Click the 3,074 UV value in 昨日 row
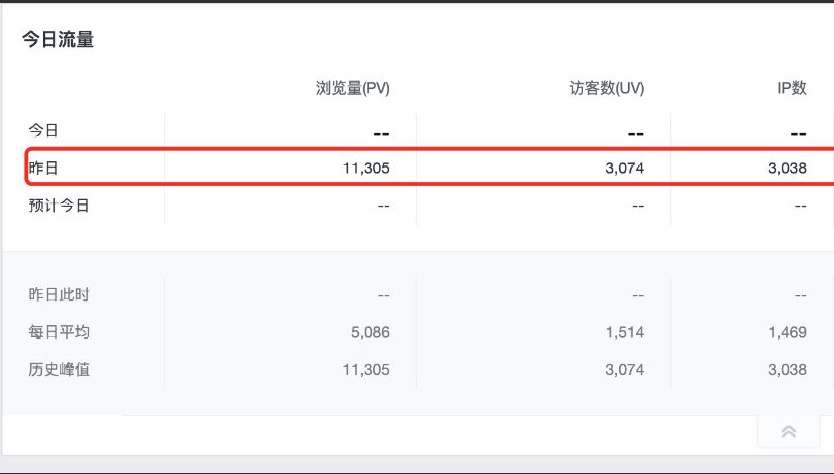The width and height of the screenshot is (834, 474). tap(624, 168)
